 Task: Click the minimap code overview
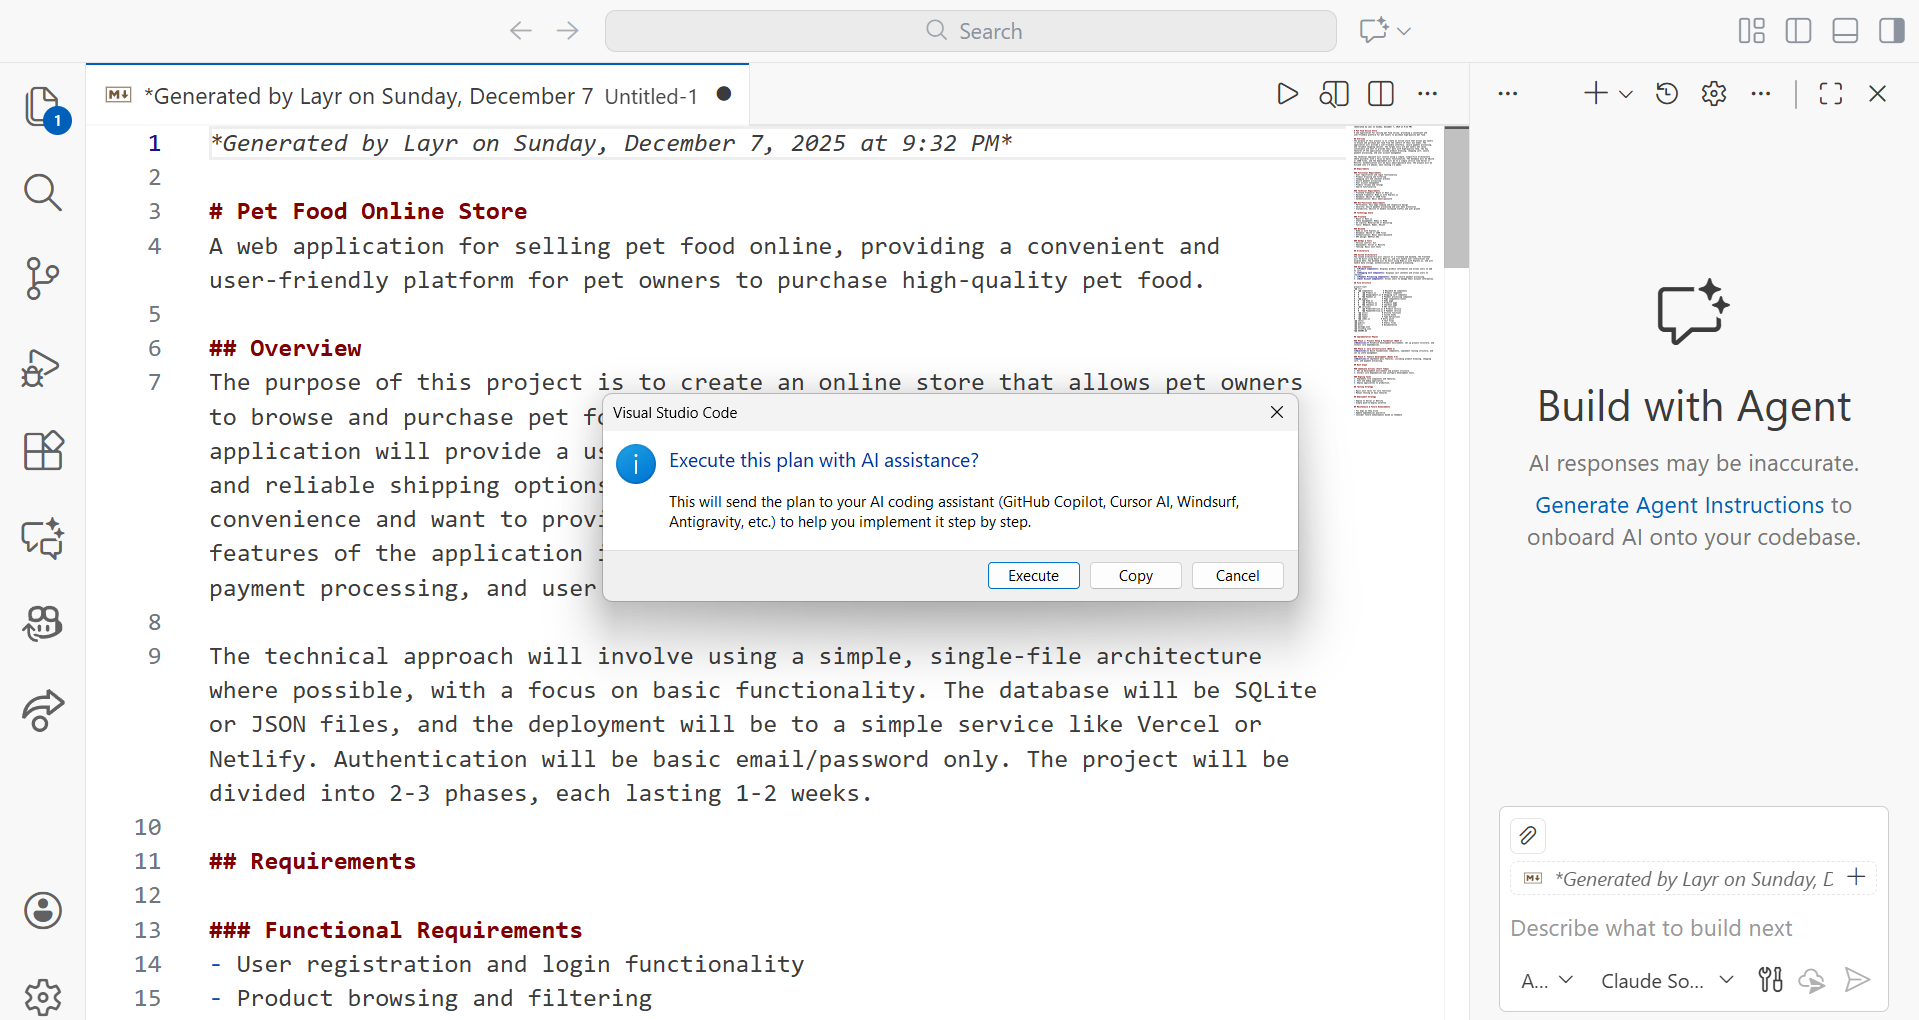pyautogui.click(x=1394, y=272)
